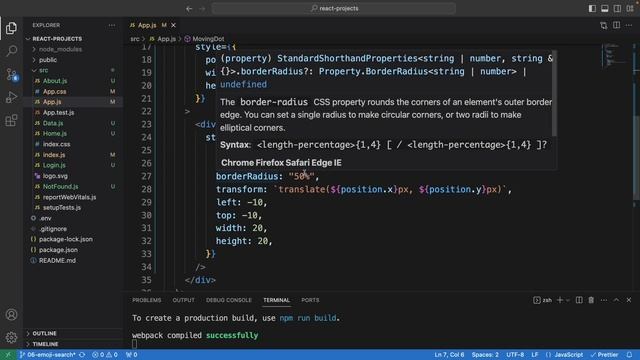The height and width of the screenshot is (360, 640).
Task: Collapse the REACT-PROJECTS root folder
Action: pos(57,39)
